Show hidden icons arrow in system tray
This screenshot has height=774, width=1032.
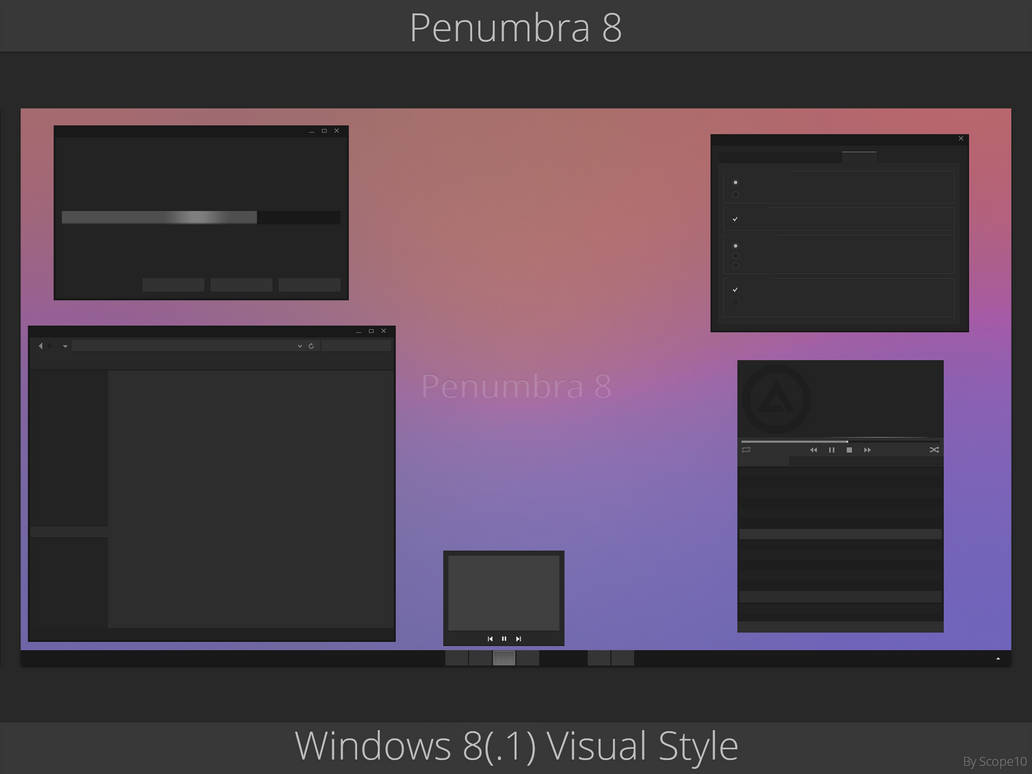coord(998,658)
